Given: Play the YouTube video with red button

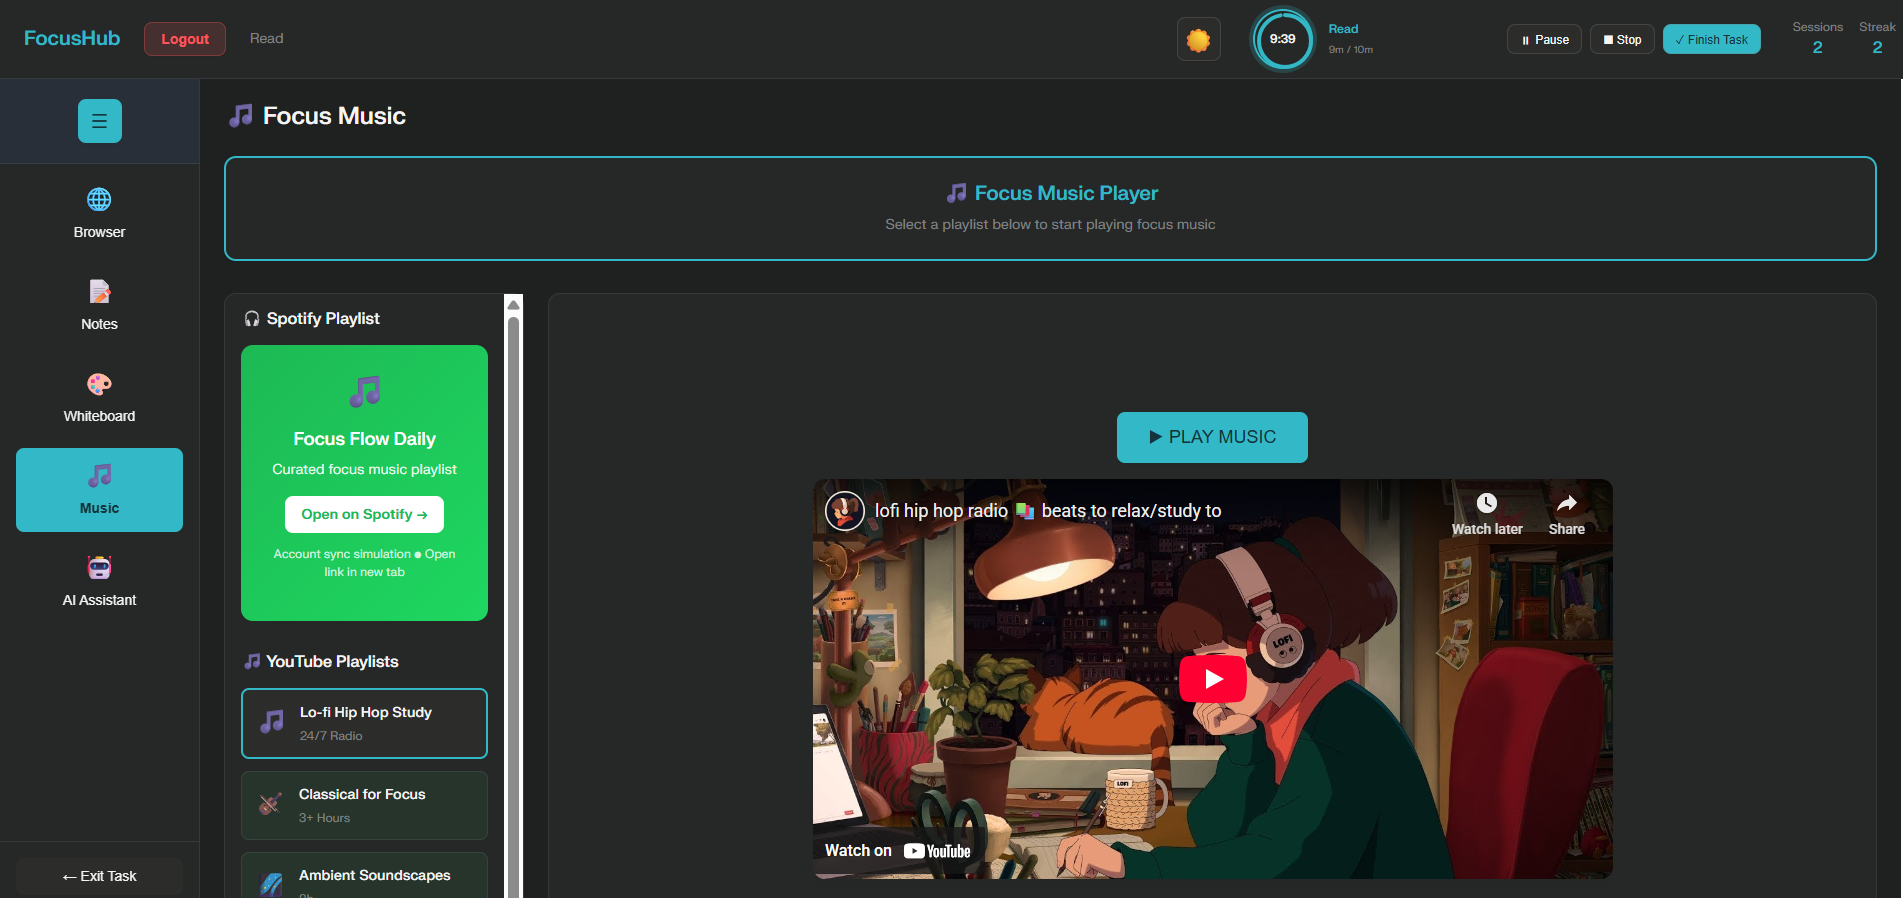Looking at the screenshot, I should tap(1213, 679).
